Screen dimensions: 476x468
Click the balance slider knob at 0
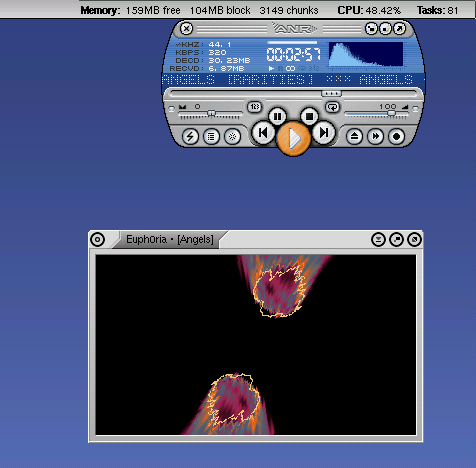click(211, 114)
